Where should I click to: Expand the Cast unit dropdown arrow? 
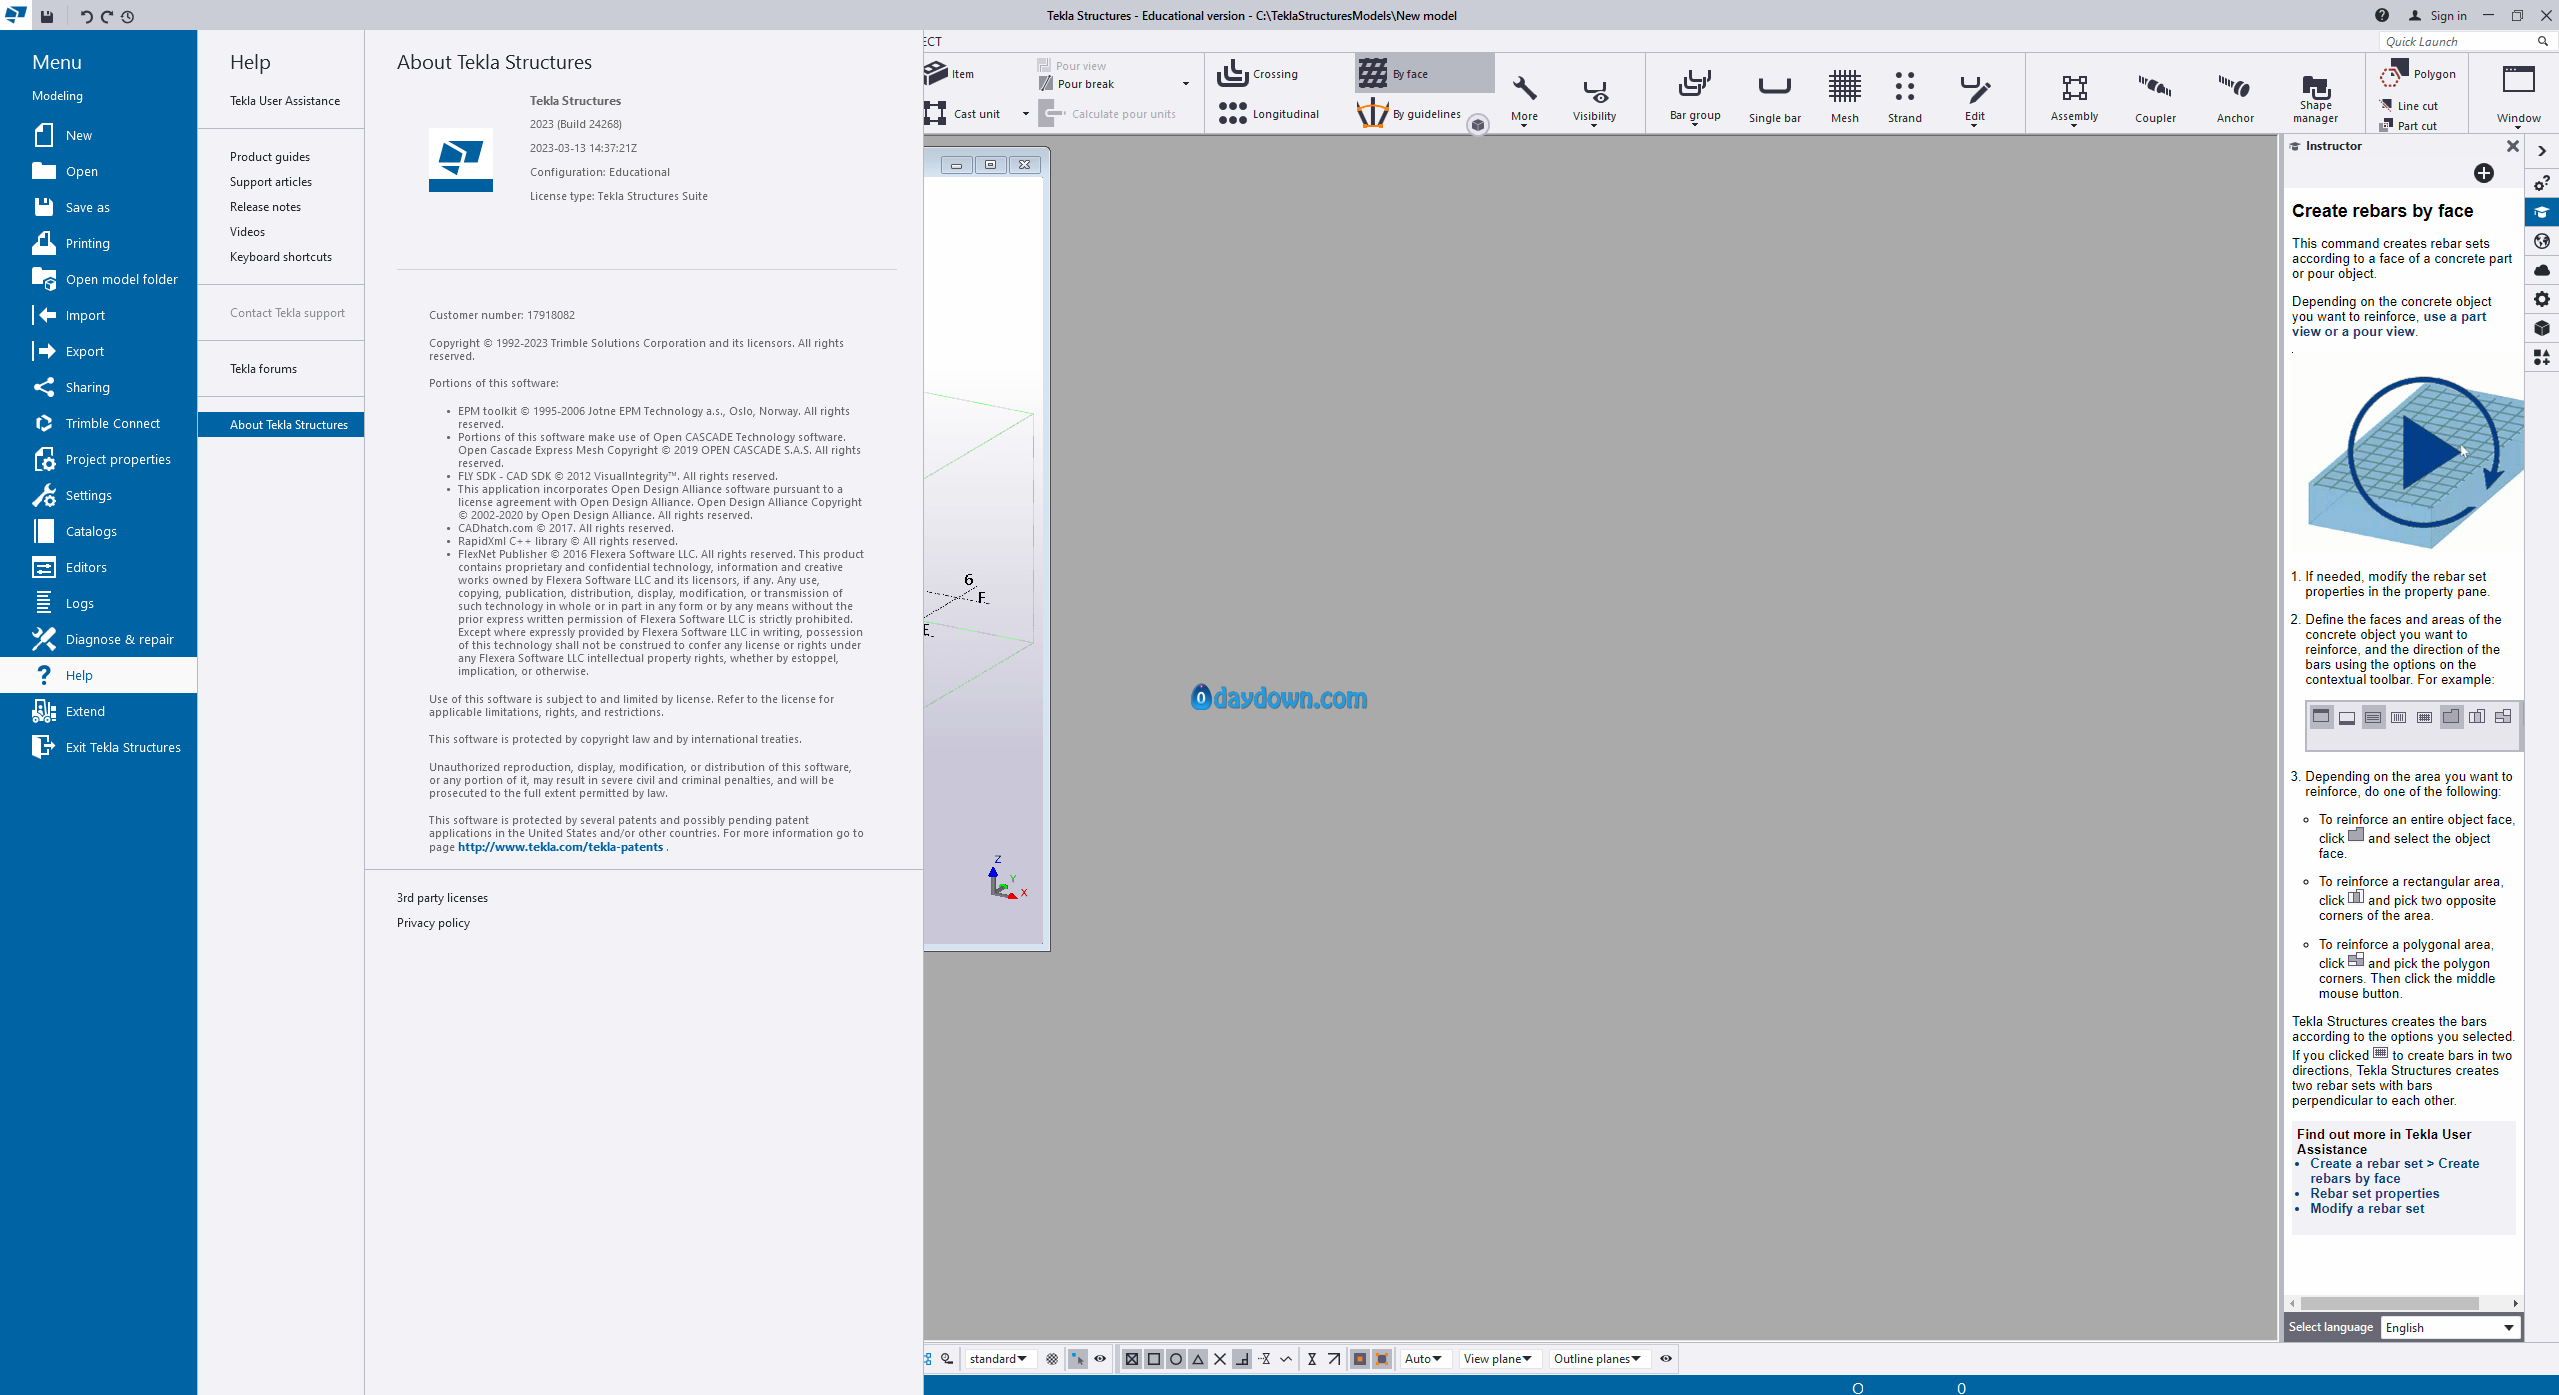(x=1025, y=114)
